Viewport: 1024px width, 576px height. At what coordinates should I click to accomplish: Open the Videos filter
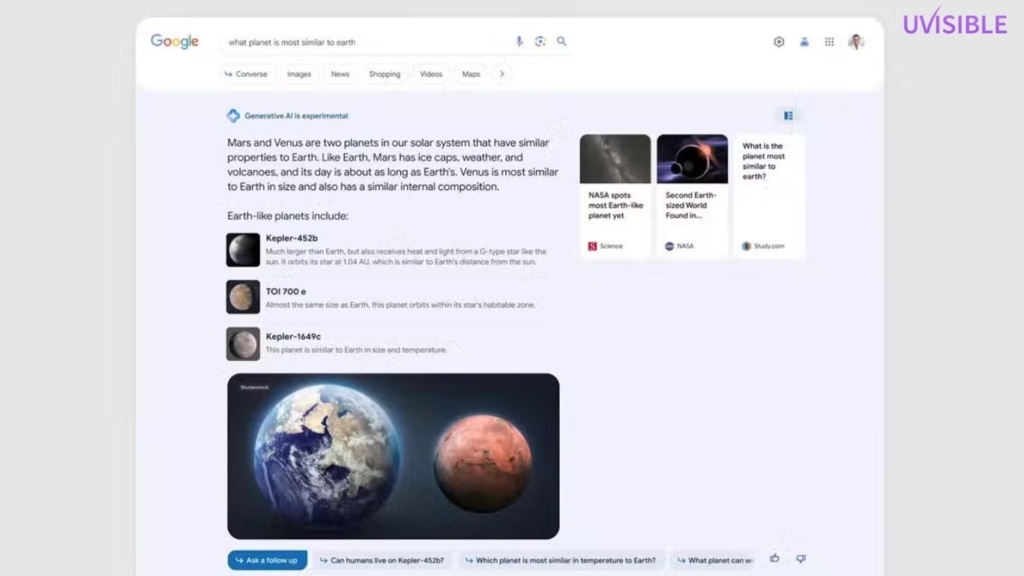pos(431,74)
